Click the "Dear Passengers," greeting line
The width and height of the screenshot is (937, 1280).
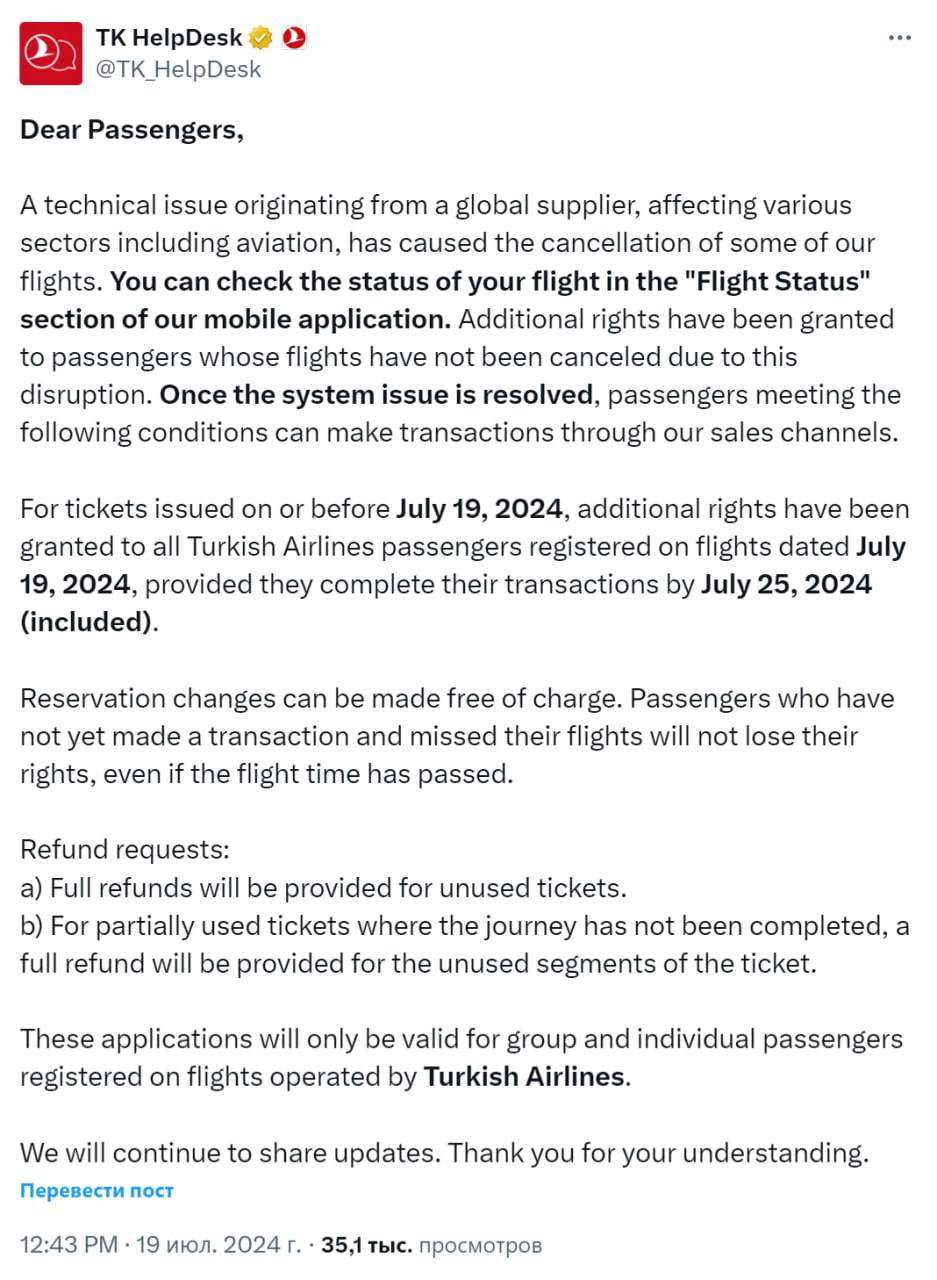click(x=132, y=130)
